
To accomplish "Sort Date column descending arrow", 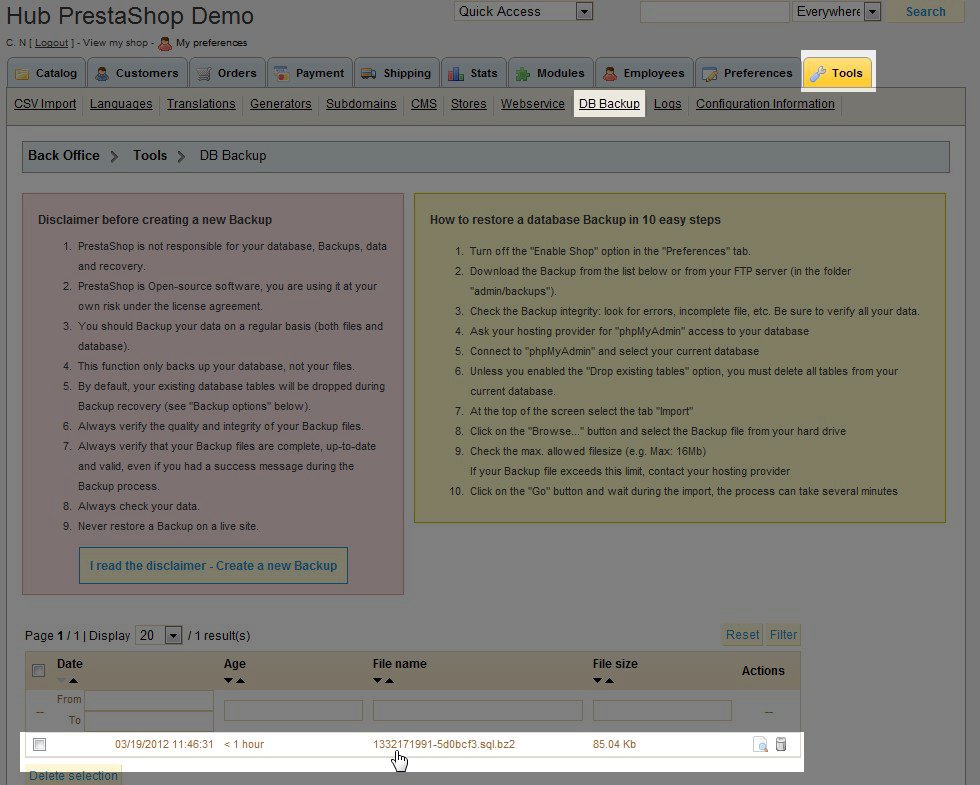I will (62, 681).
